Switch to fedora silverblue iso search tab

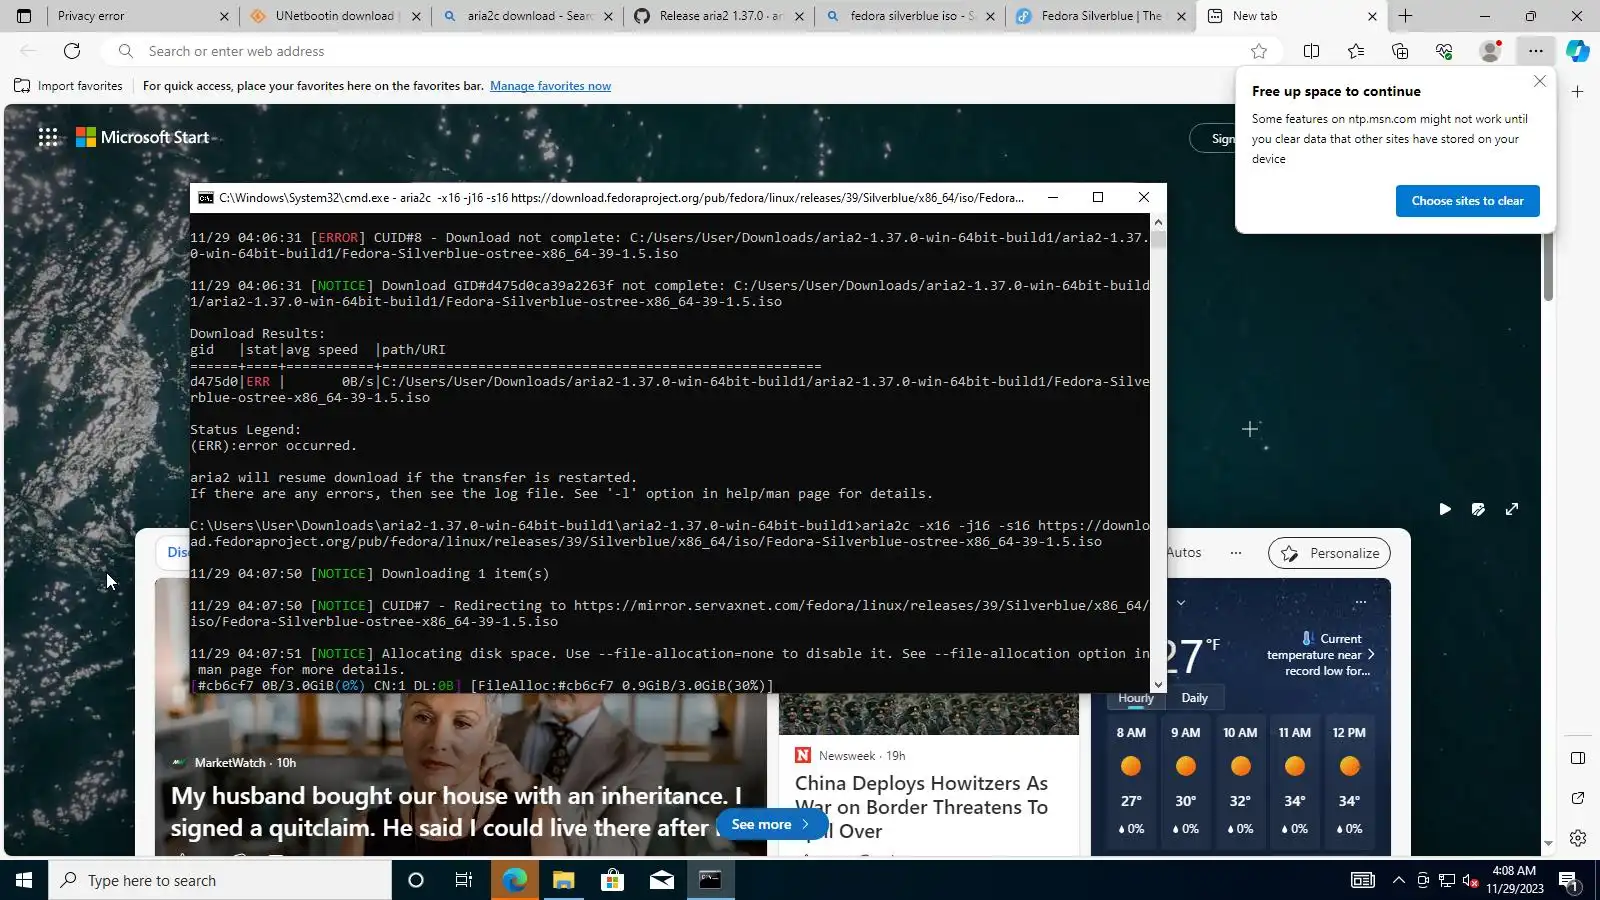(912, 16)
